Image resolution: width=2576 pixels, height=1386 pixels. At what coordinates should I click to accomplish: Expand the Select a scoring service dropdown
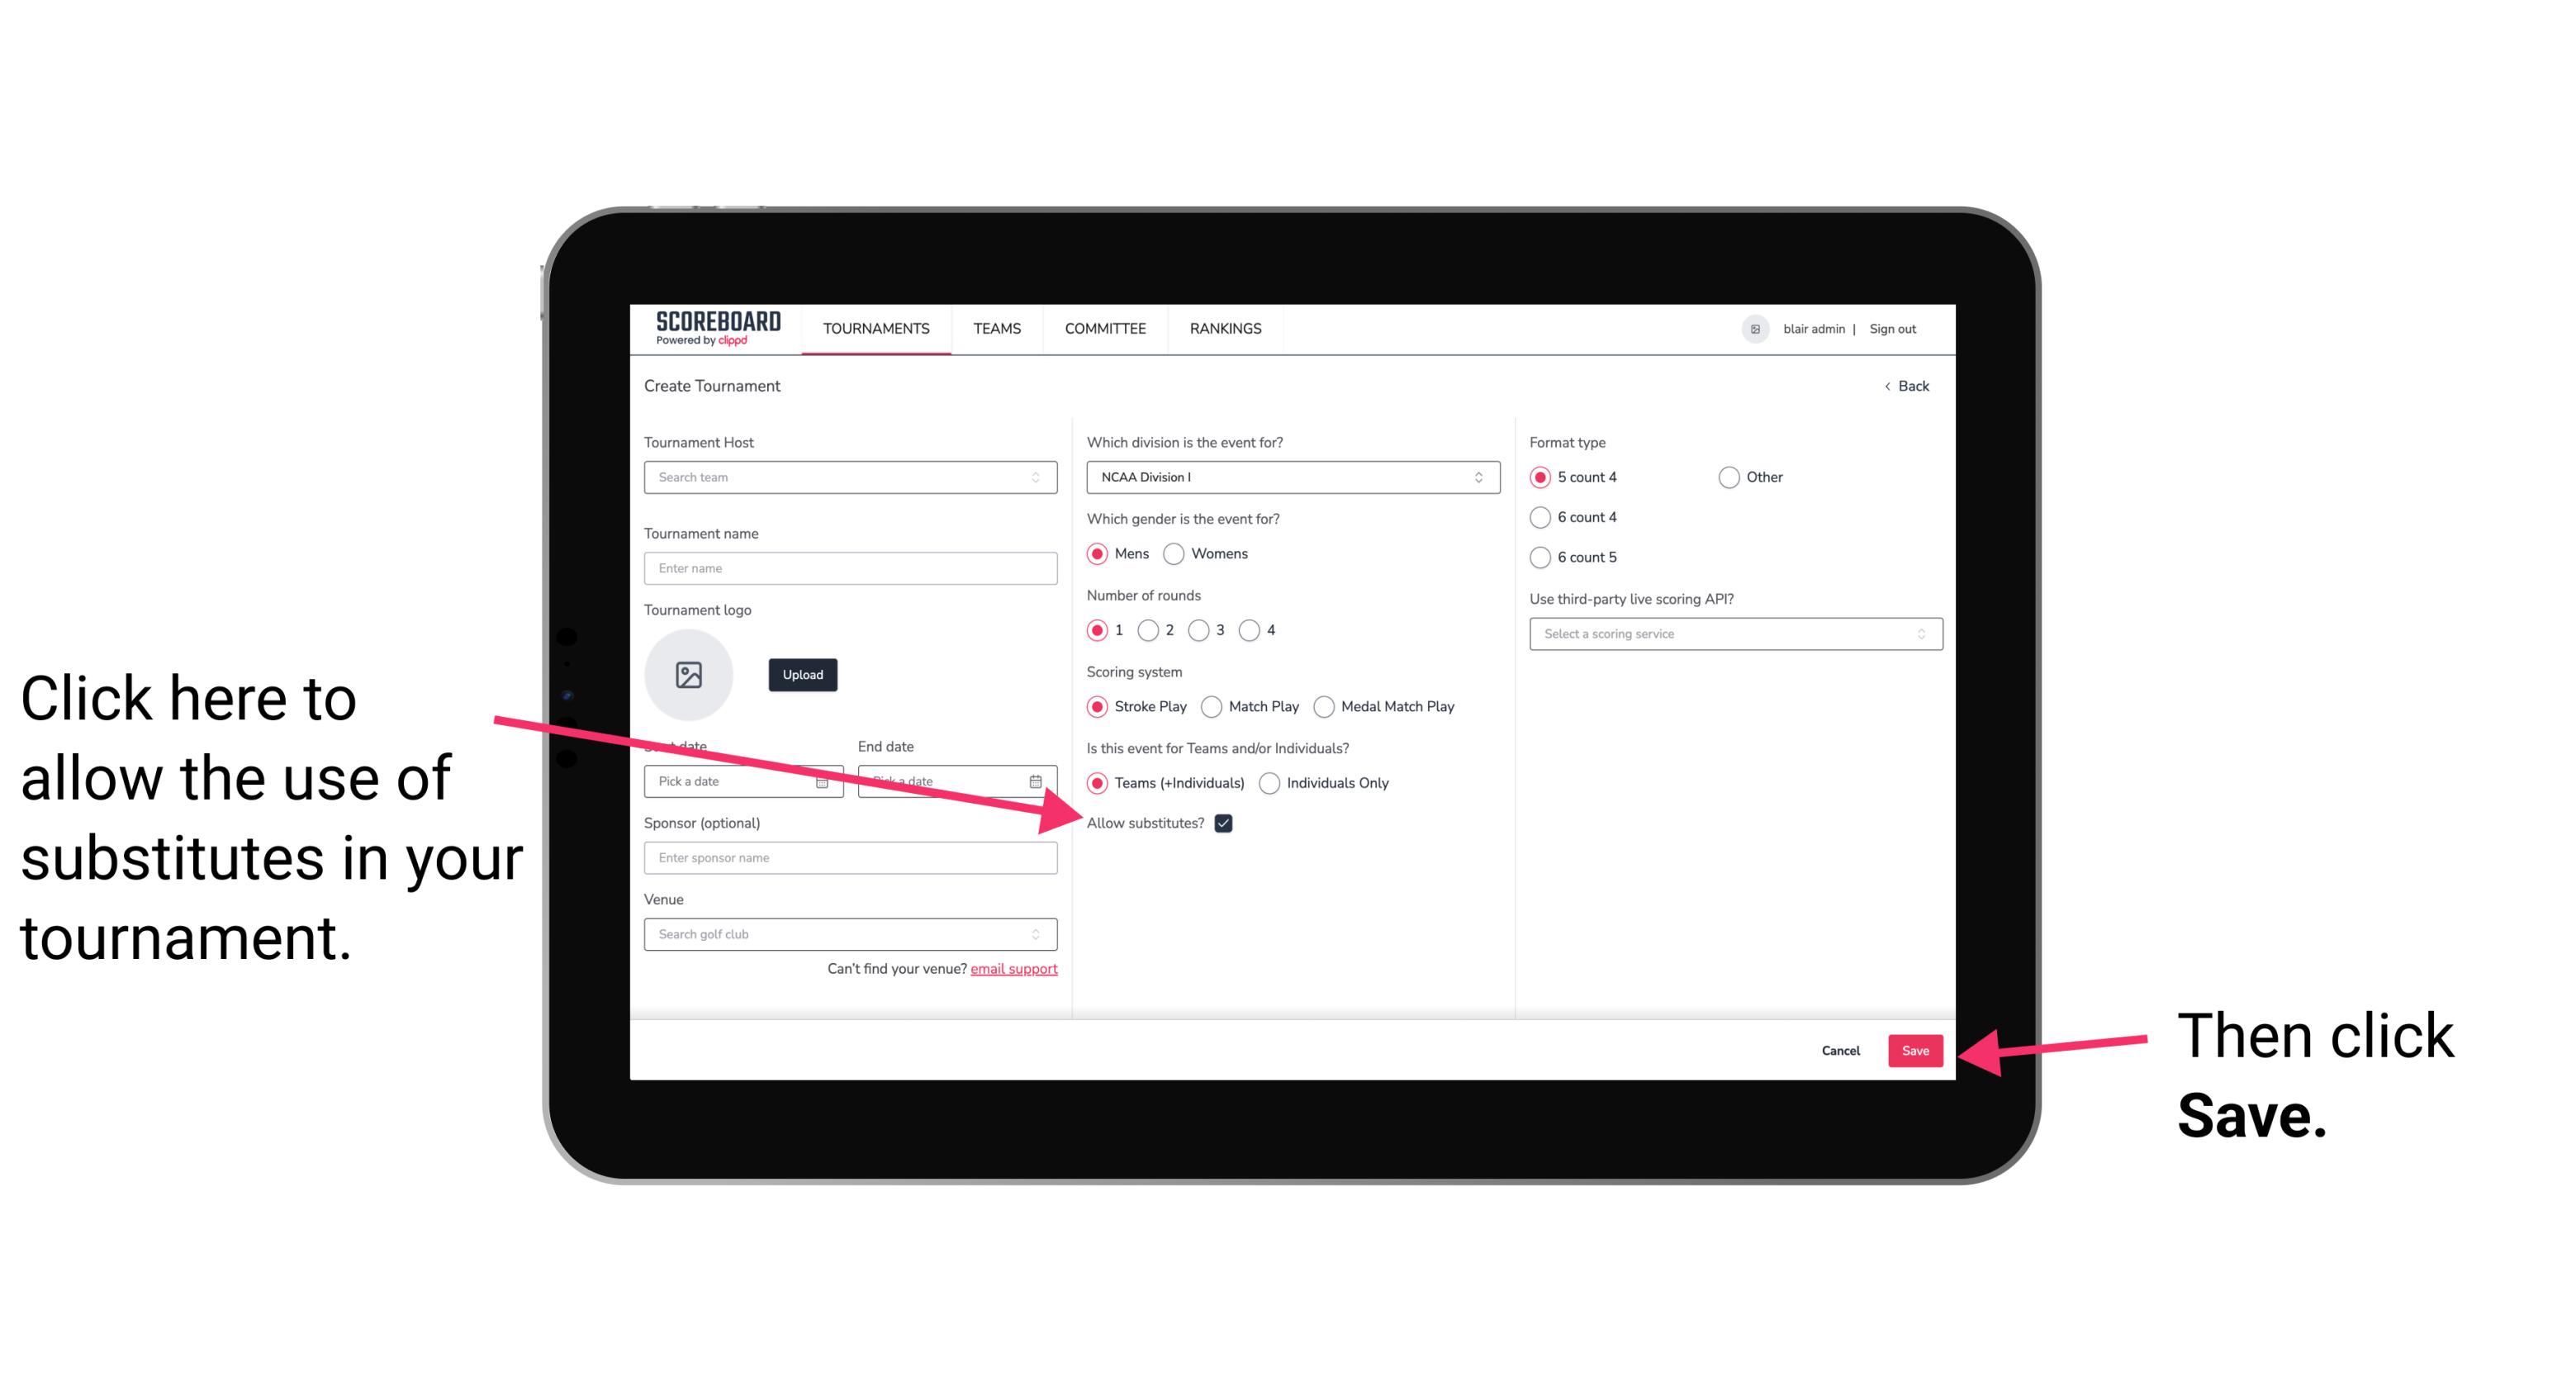tap(1732, 634)
